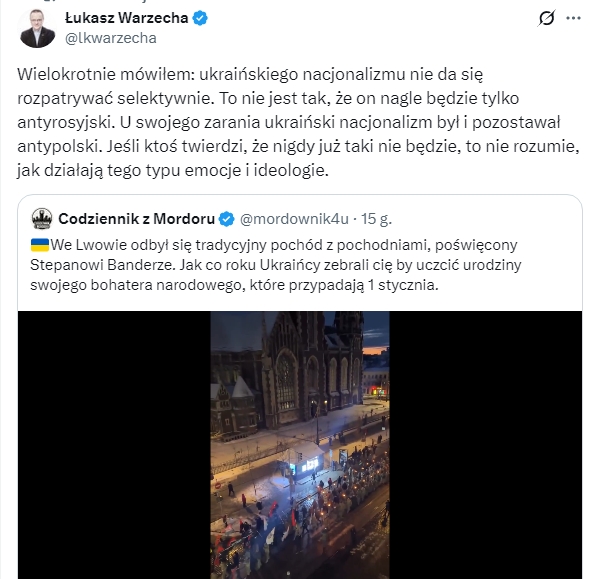Click the black area right of the video

(x=485, y=445)
